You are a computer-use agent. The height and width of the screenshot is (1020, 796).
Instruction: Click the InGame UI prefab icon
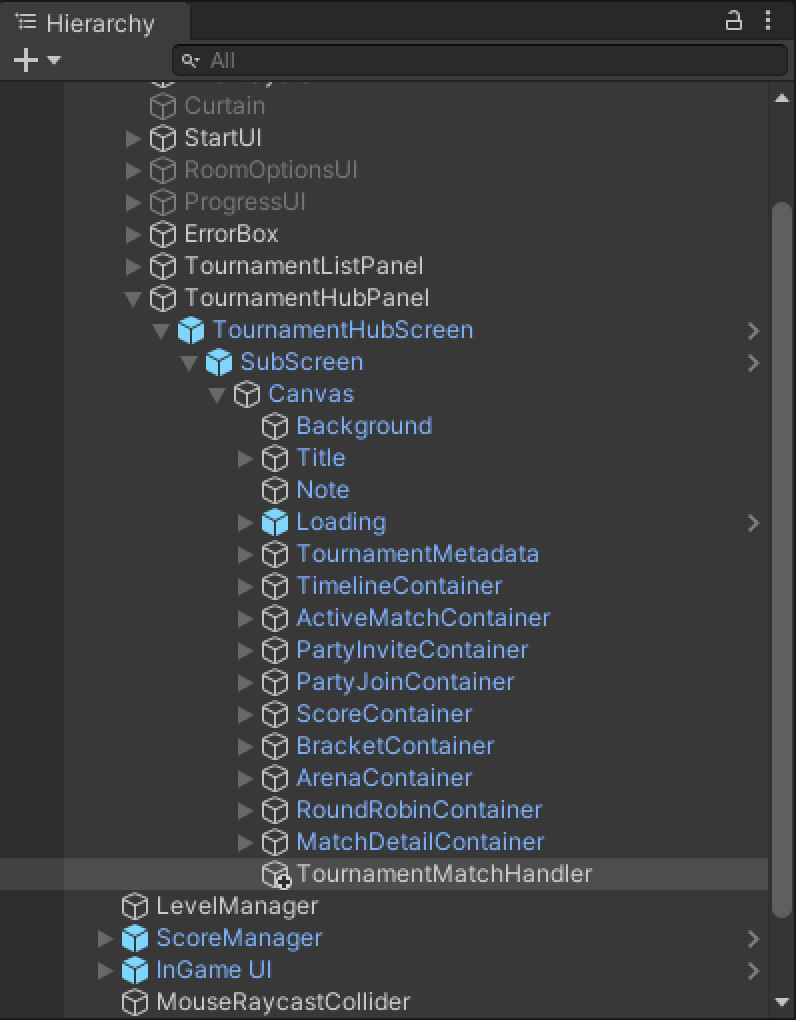click(134, 970)
